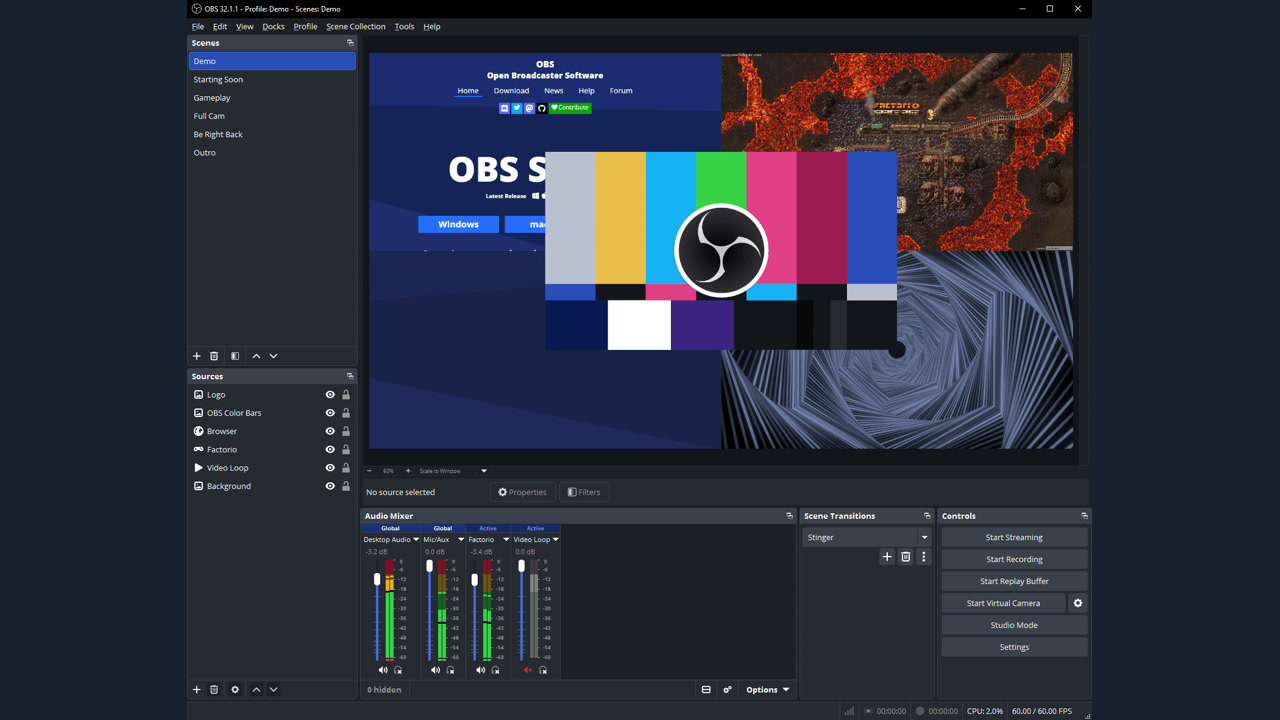The image size is (1280, 720).
Task: Open the Profile menu
Action: pos(305,27)
